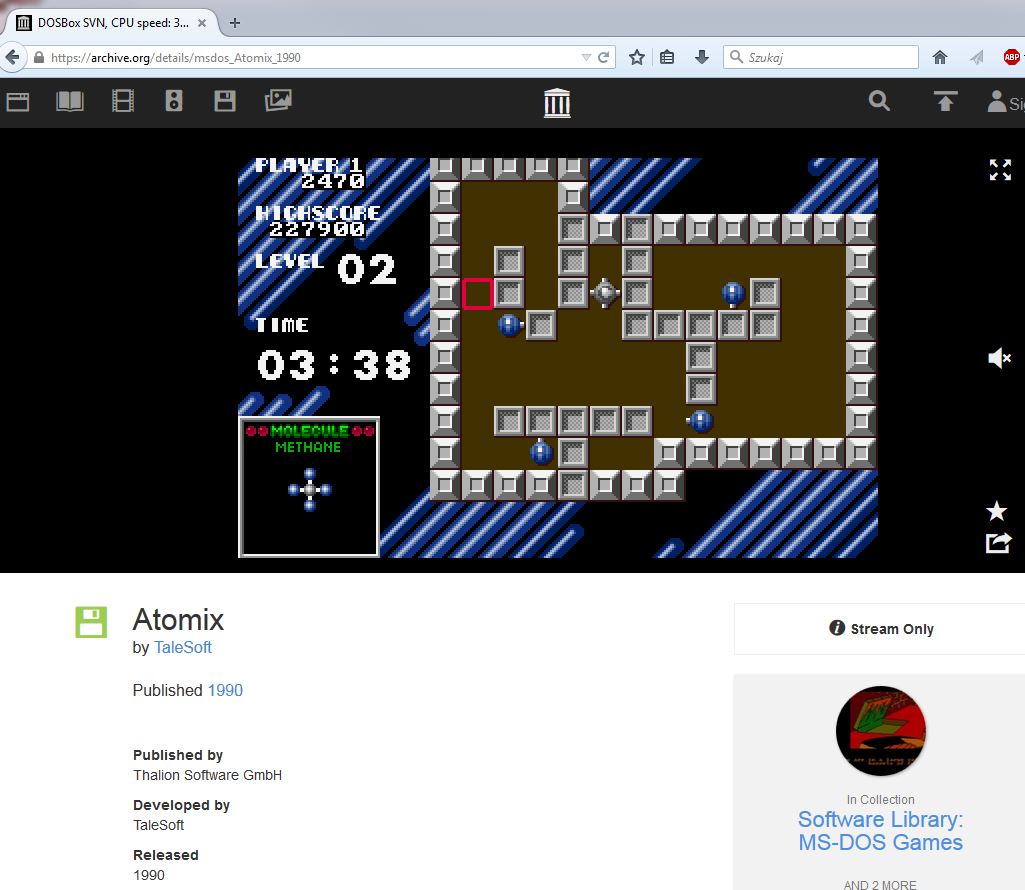Click the Stream Only info box
Screen dimensions: 1025x890
tap(880, 629)
